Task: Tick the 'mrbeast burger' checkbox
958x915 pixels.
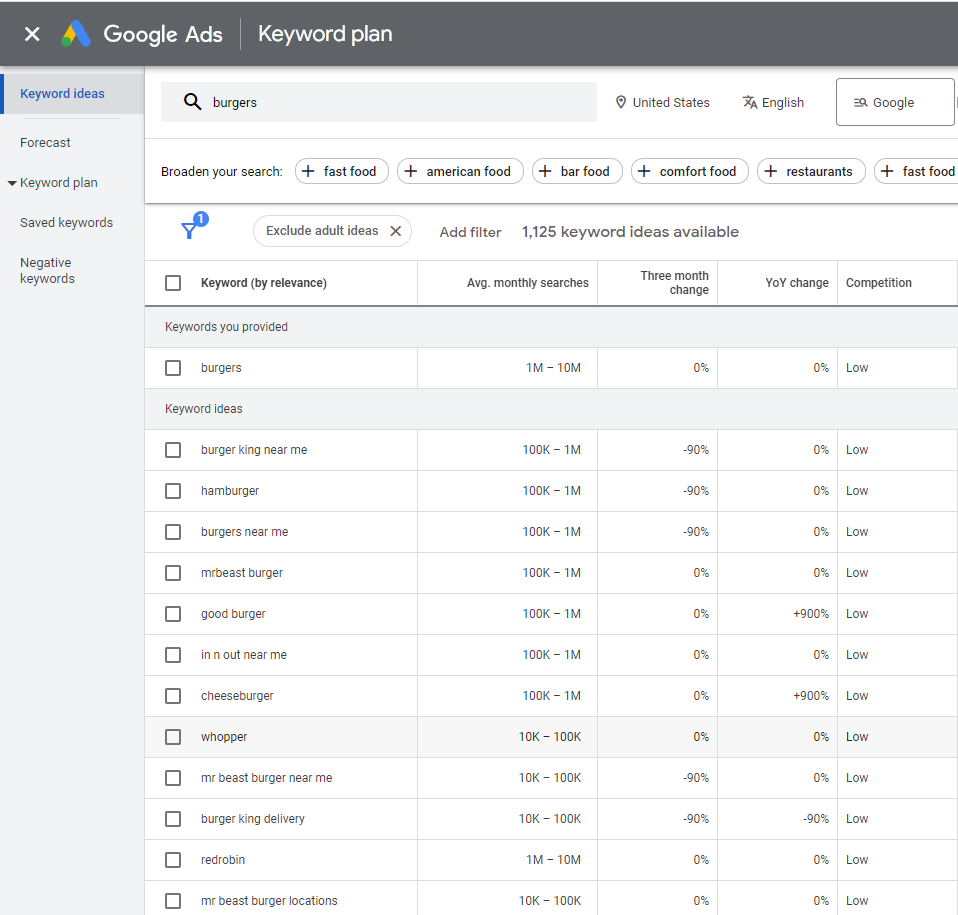Action: click(x=173, y=573)
